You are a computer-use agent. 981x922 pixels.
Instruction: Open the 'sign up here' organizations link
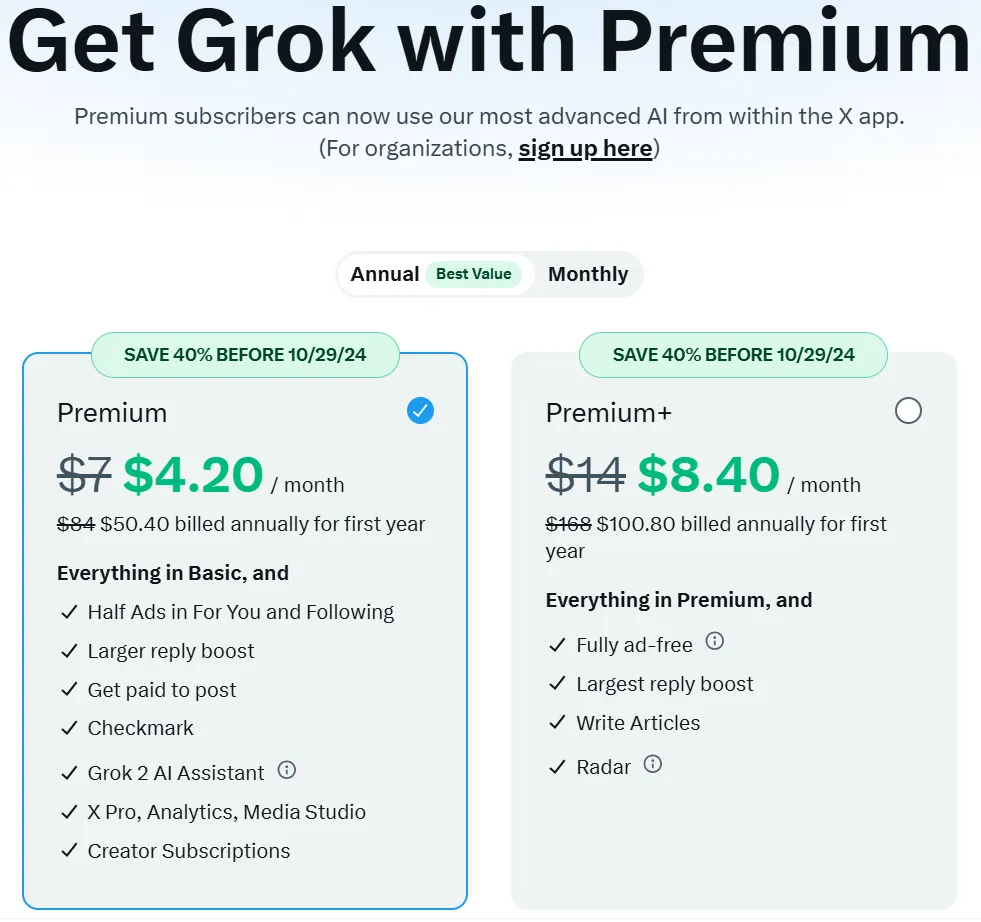coord(586,149)
